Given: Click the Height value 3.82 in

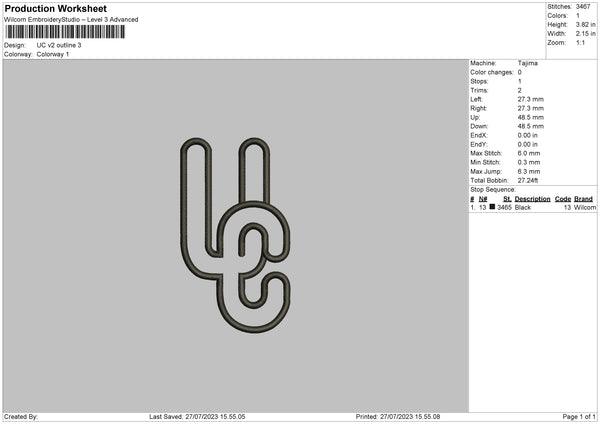Looking at the screenshot, I should click(x=585, y=24).
